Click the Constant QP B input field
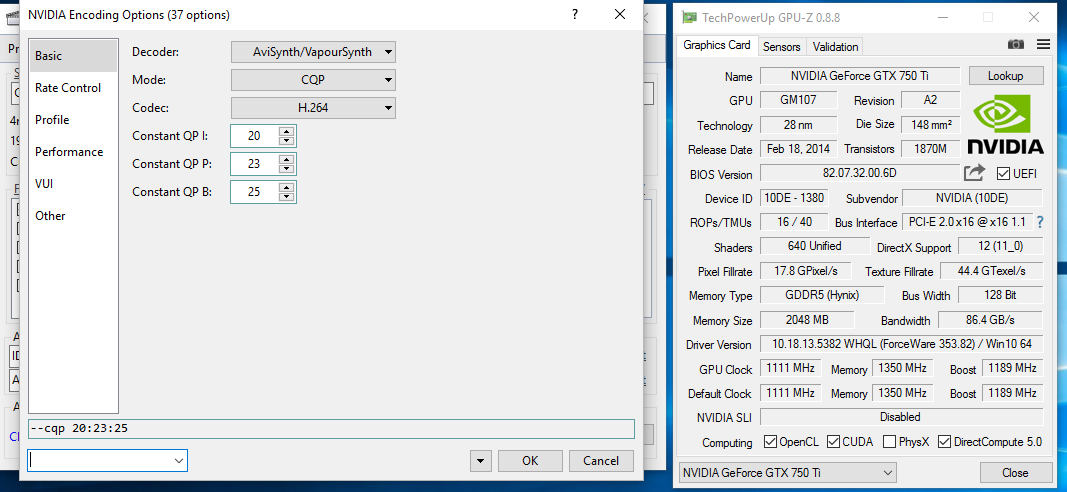Viewport: 1067px width, 492px height. [x=255, y=192]
